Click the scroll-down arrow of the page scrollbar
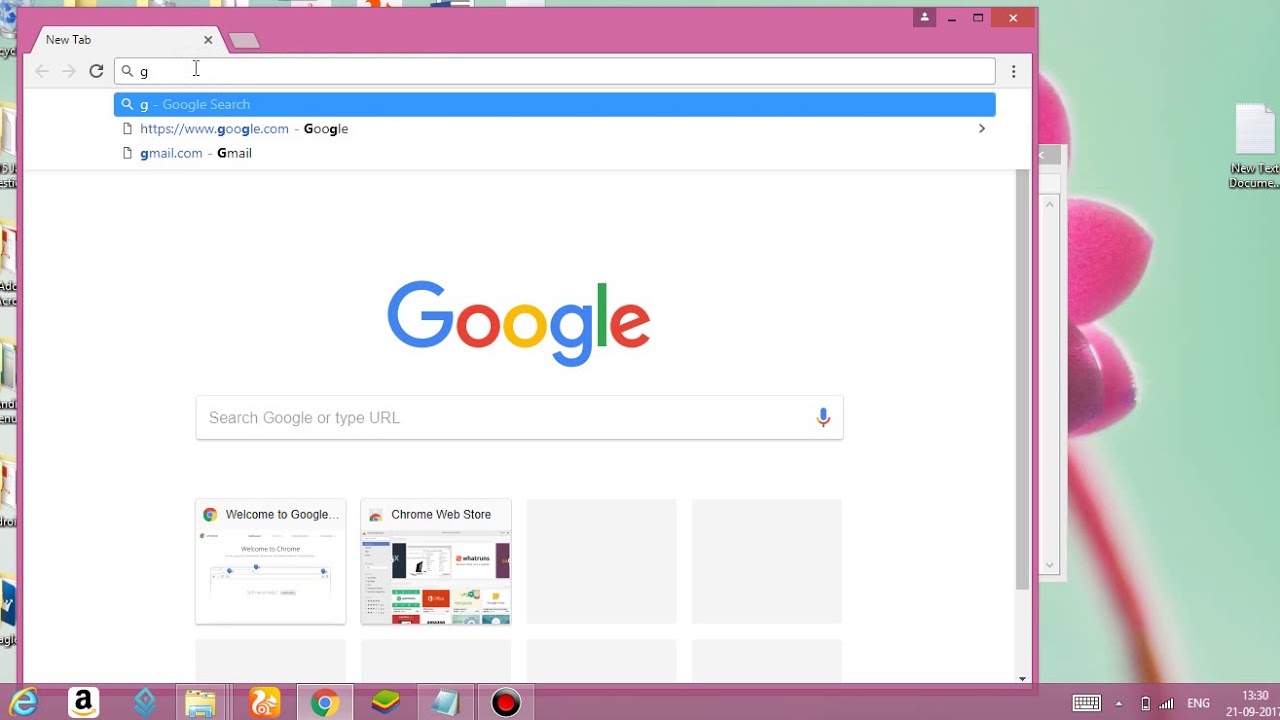Viewport: 1280px width, 720px height. 1022,678
